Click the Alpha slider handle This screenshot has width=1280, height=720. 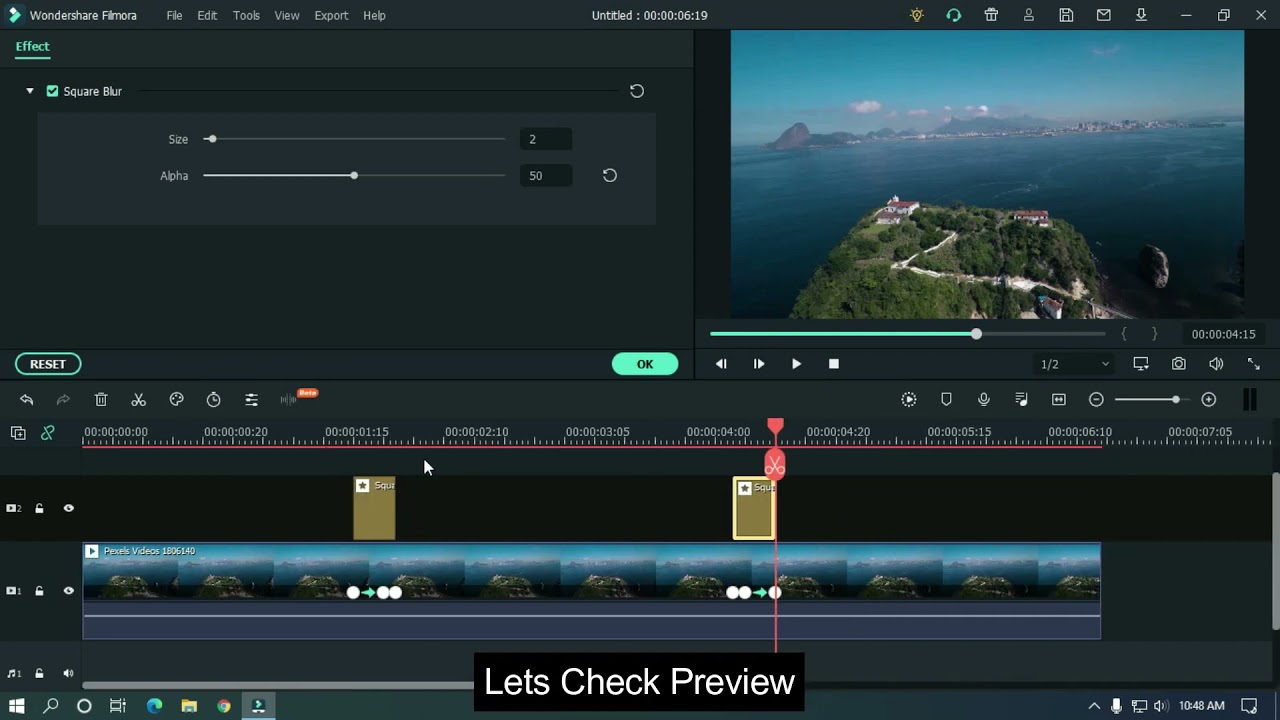(x=354, y=175)
